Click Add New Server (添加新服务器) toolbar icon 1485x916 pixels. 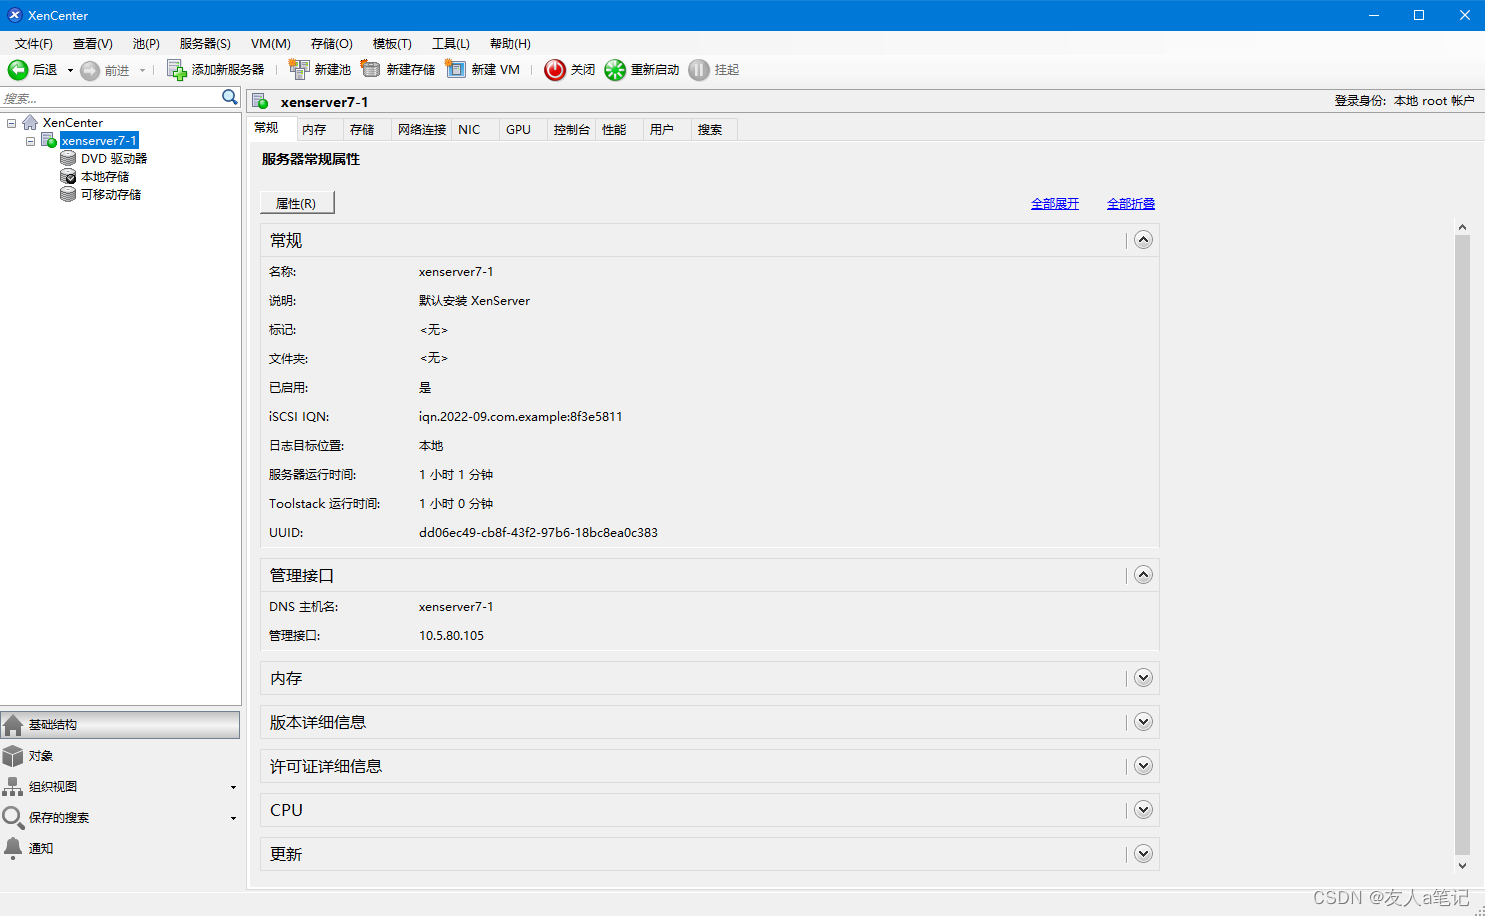tap(176, 70)
